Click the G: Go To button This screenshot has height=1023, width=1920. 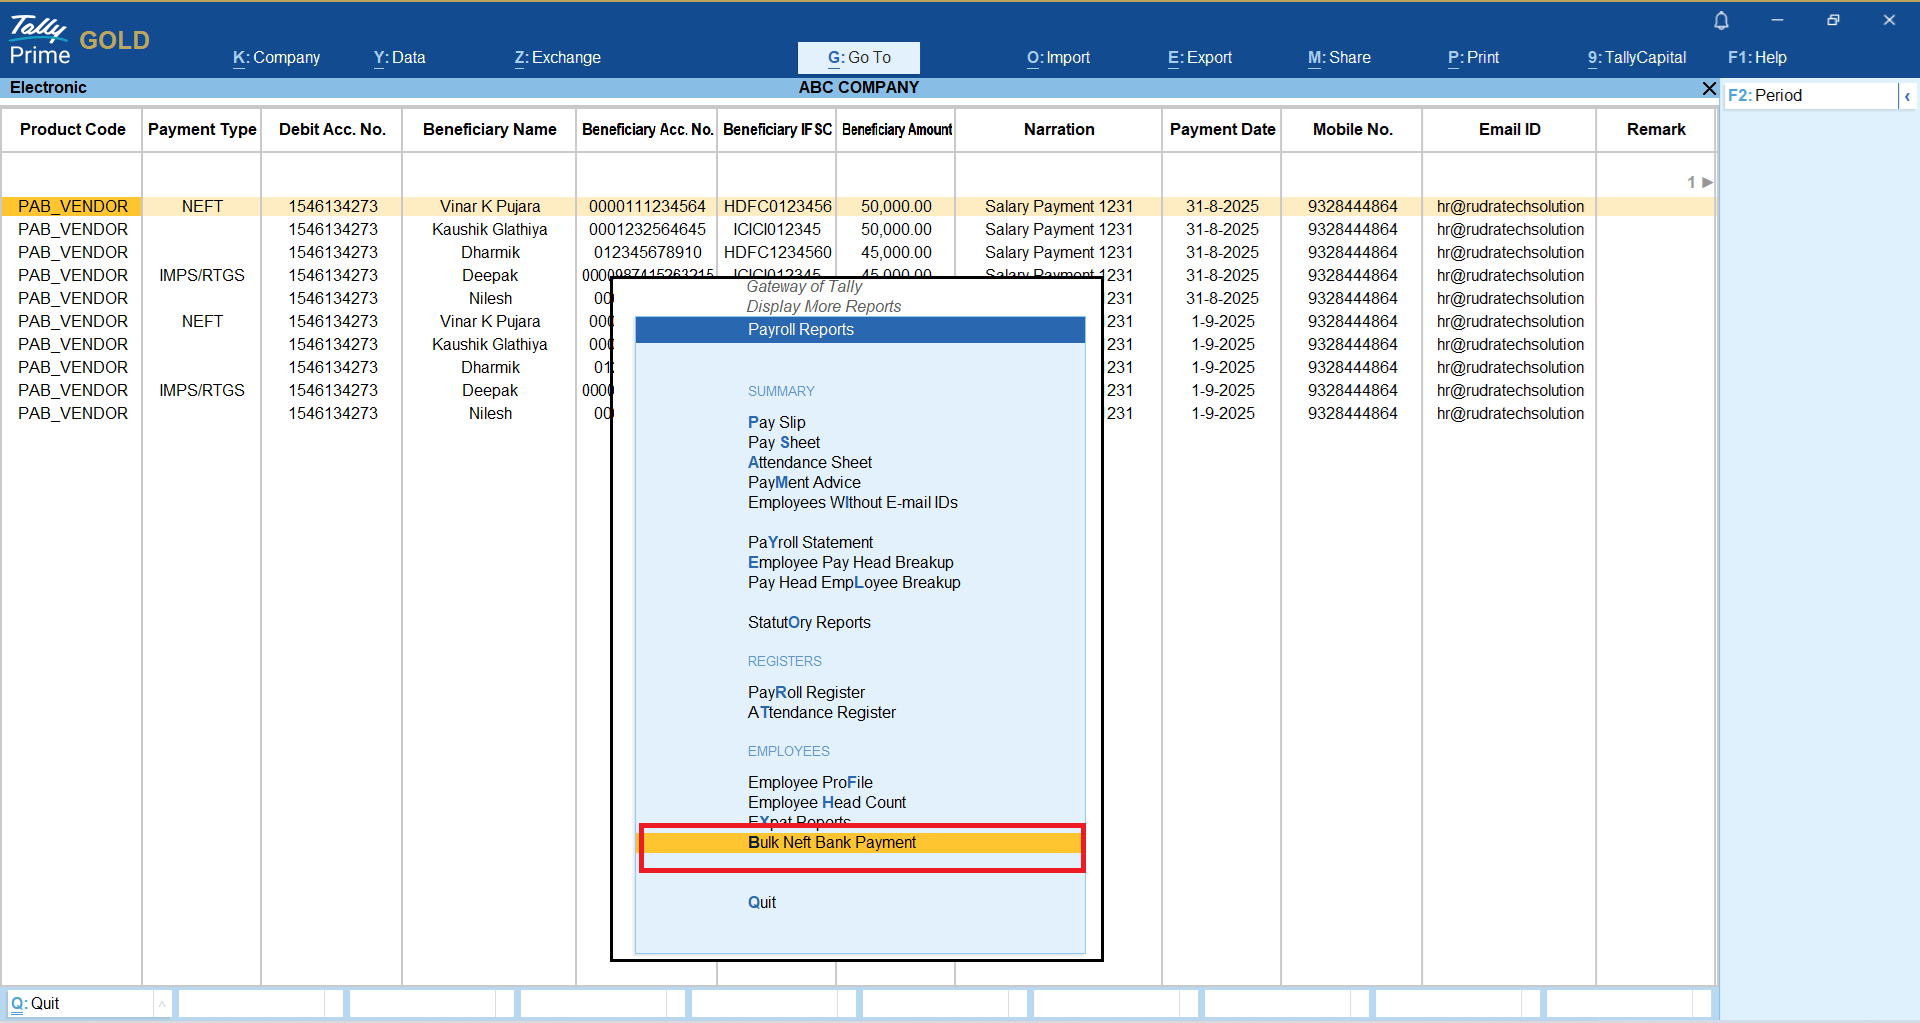click(858, 58)
